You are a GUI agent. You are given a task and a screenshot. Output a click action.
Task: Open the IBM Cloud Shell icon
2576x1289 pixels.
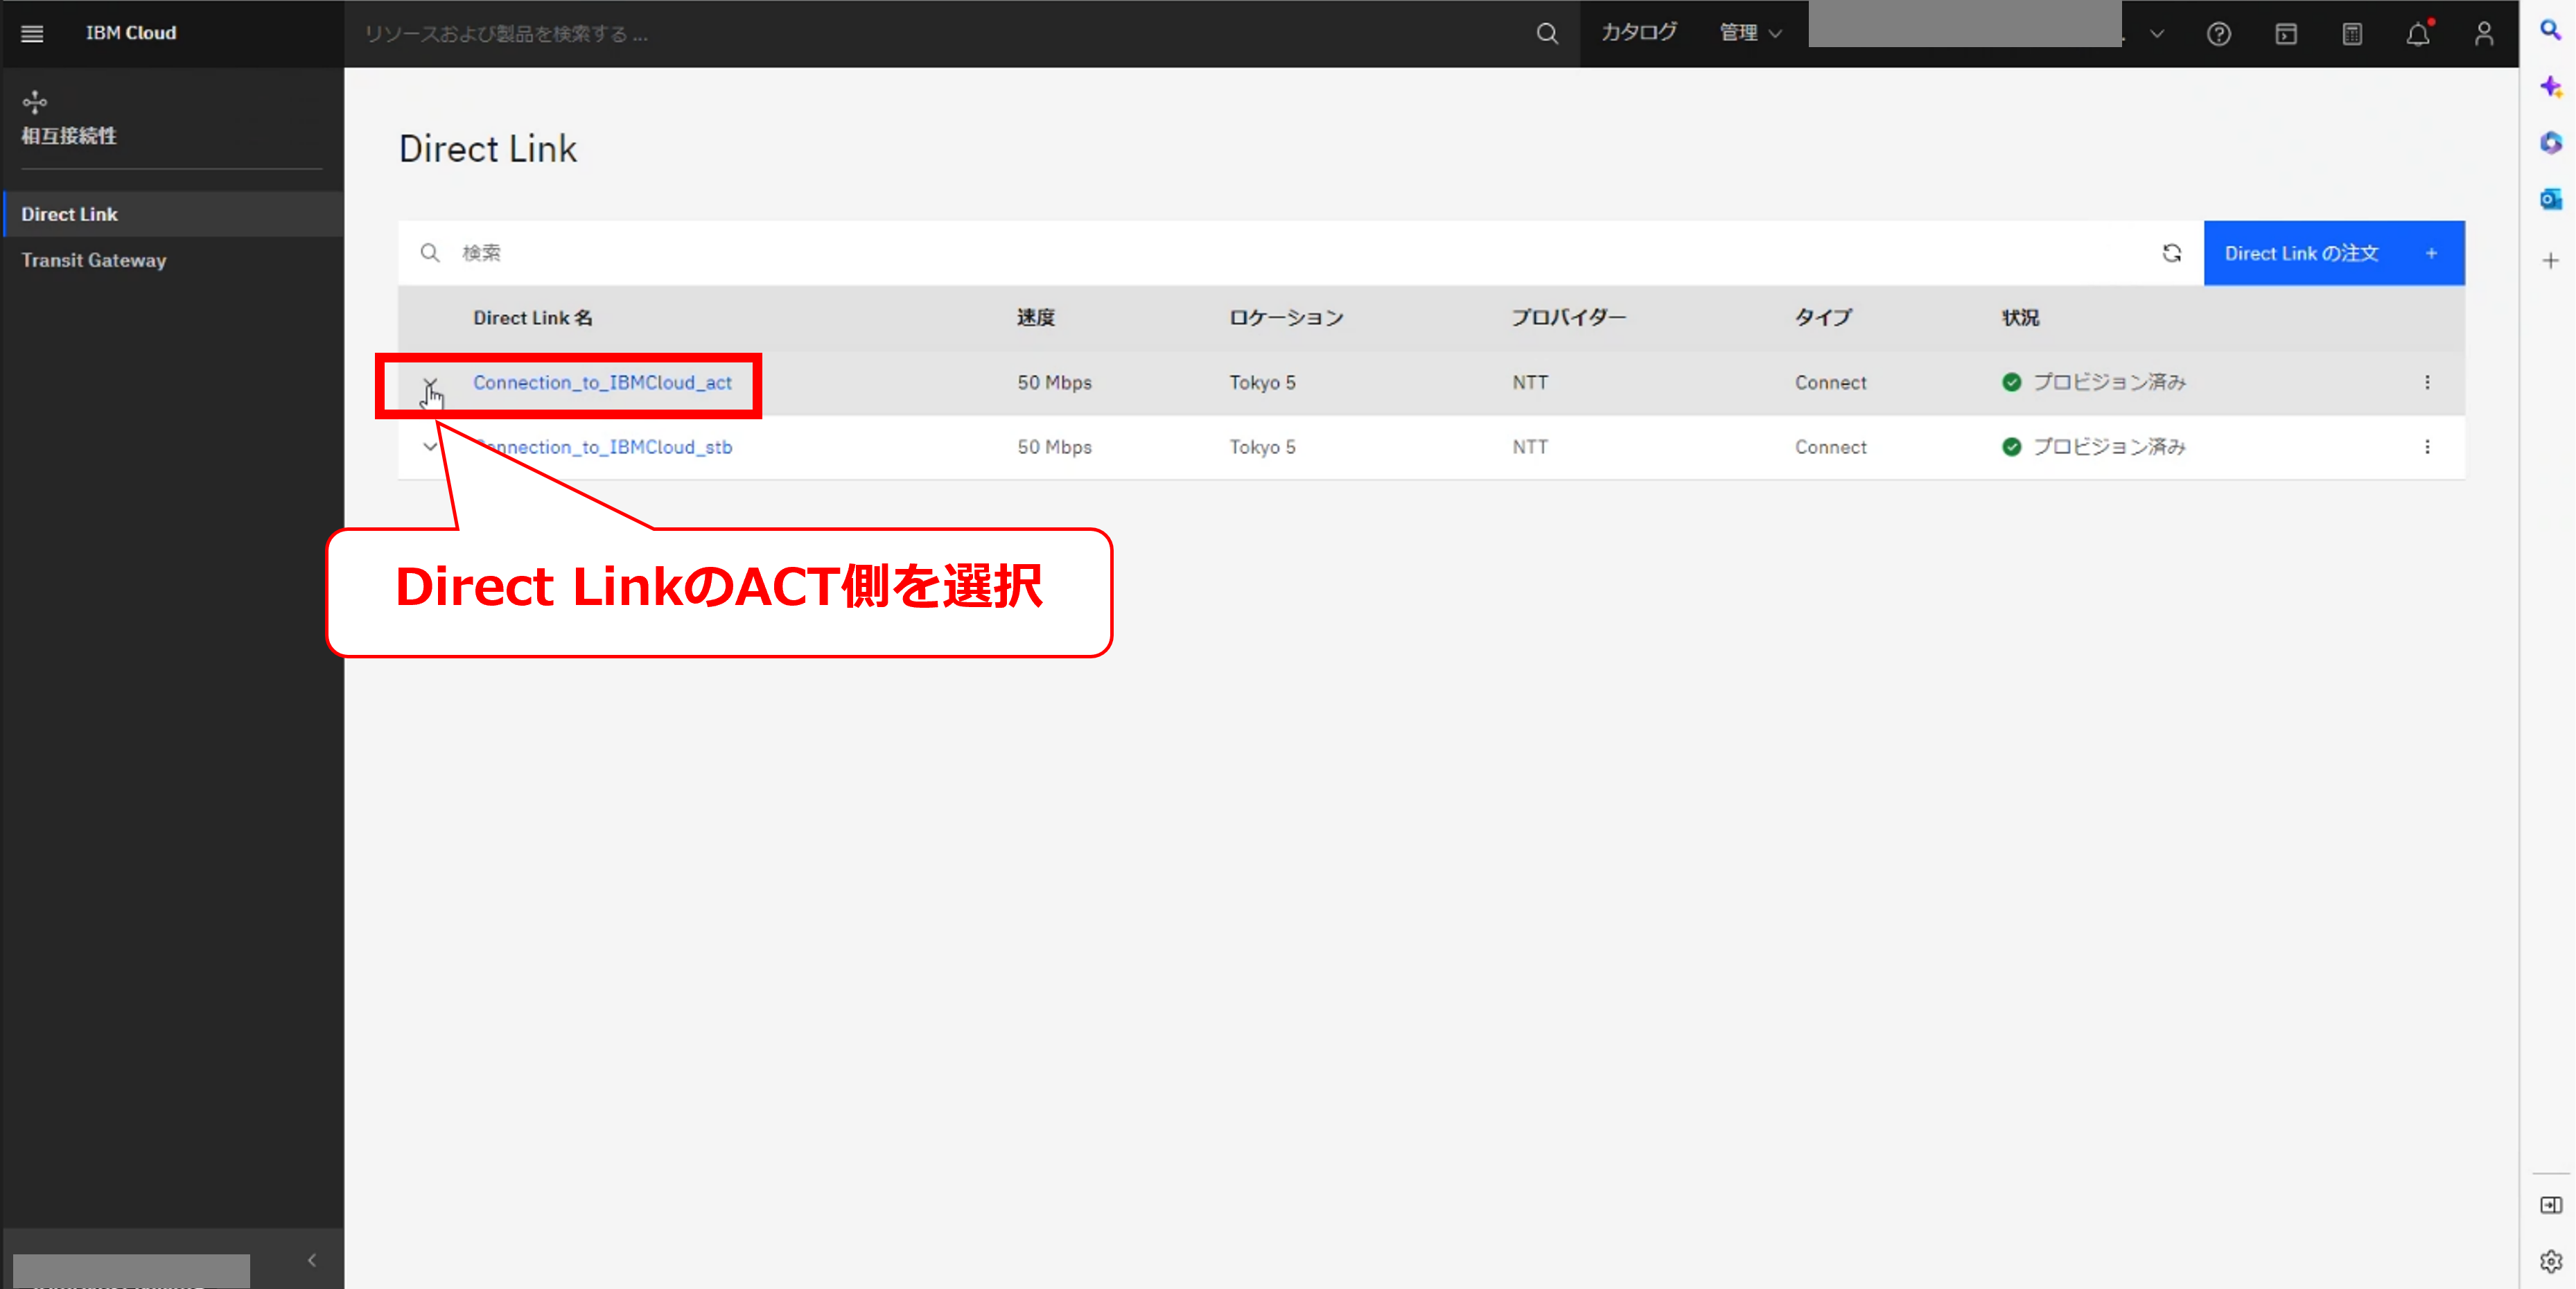[x=2285, y=34]
